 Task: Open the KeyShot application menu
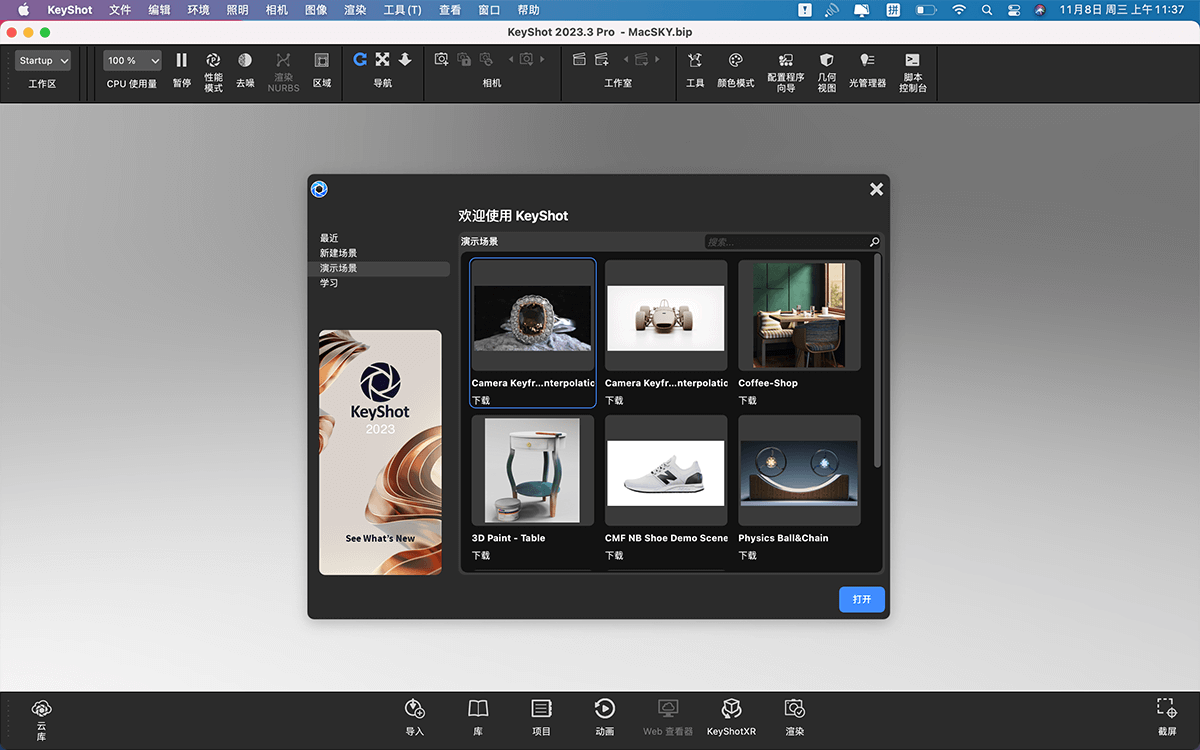(70, 9)
